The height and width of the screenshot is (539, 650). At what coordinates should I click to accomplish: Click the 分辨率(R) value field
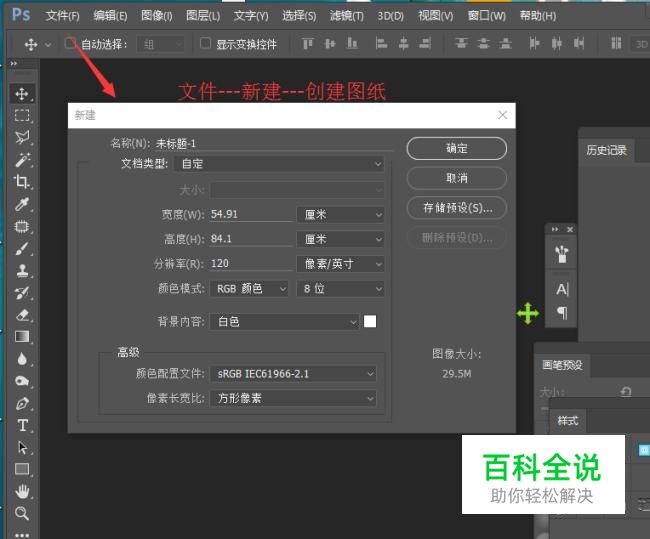click(x=251, y=264)
